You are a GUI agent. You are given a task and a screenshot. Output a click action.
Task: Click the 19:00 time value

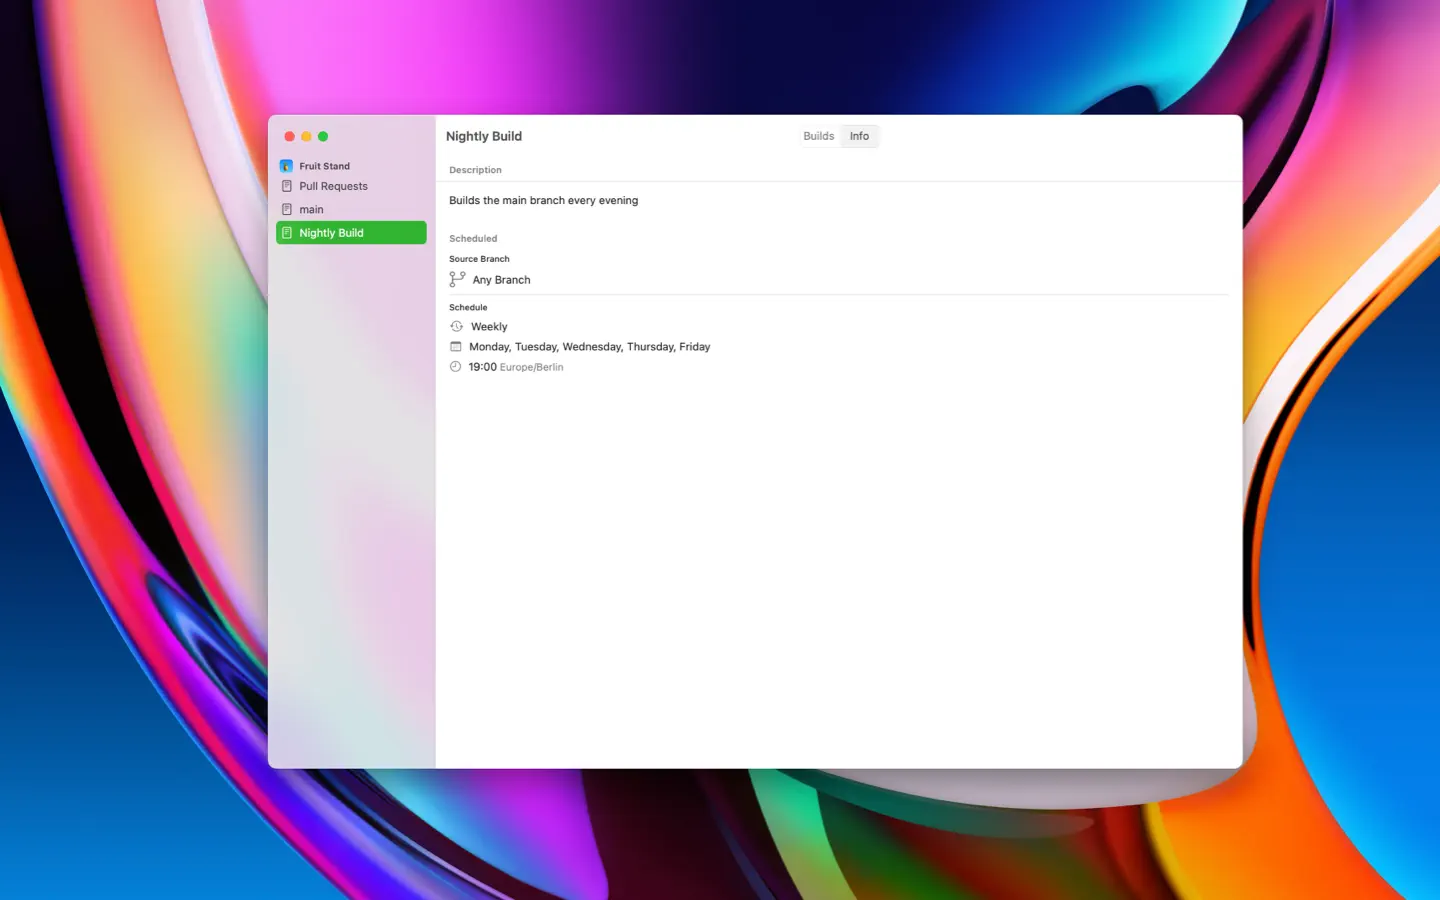point(482,367)
